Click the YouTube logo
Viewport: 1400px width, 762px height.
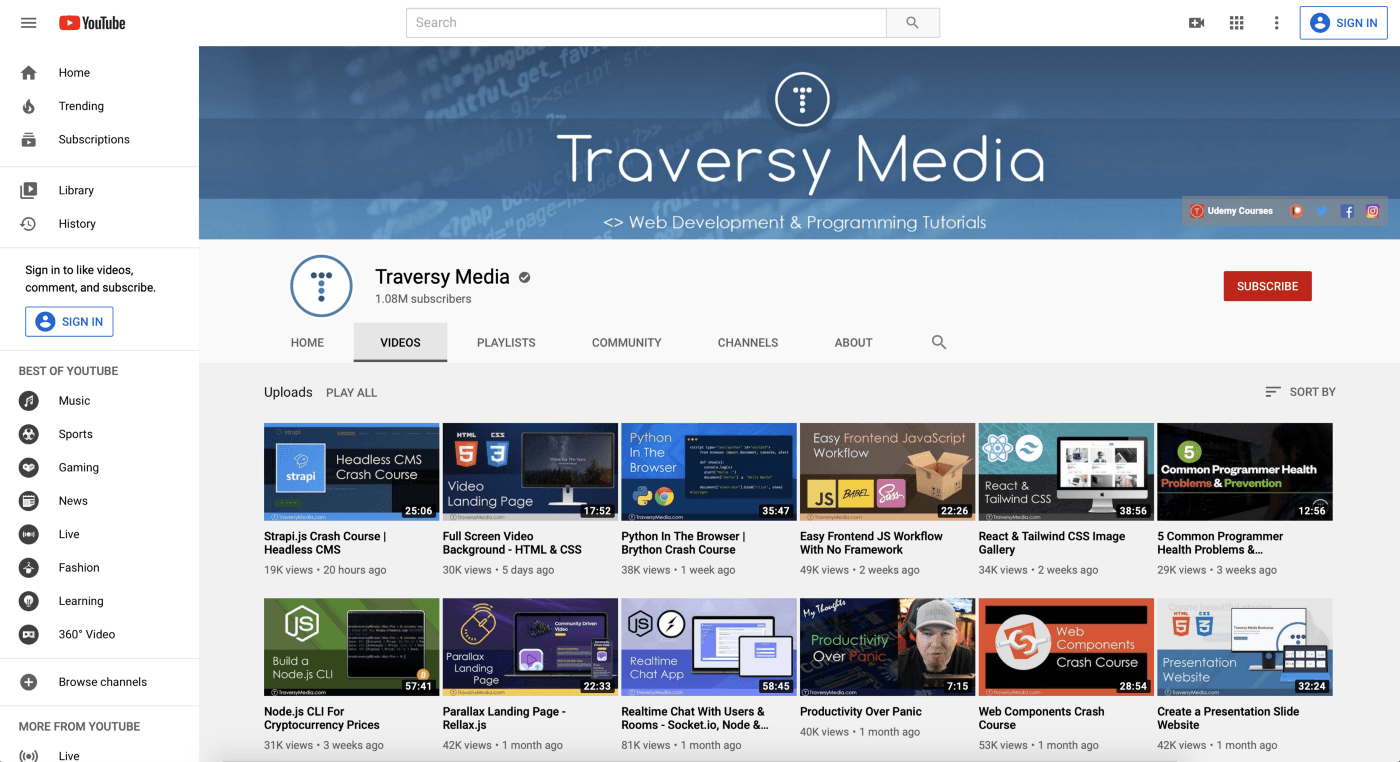click(92, 23)
